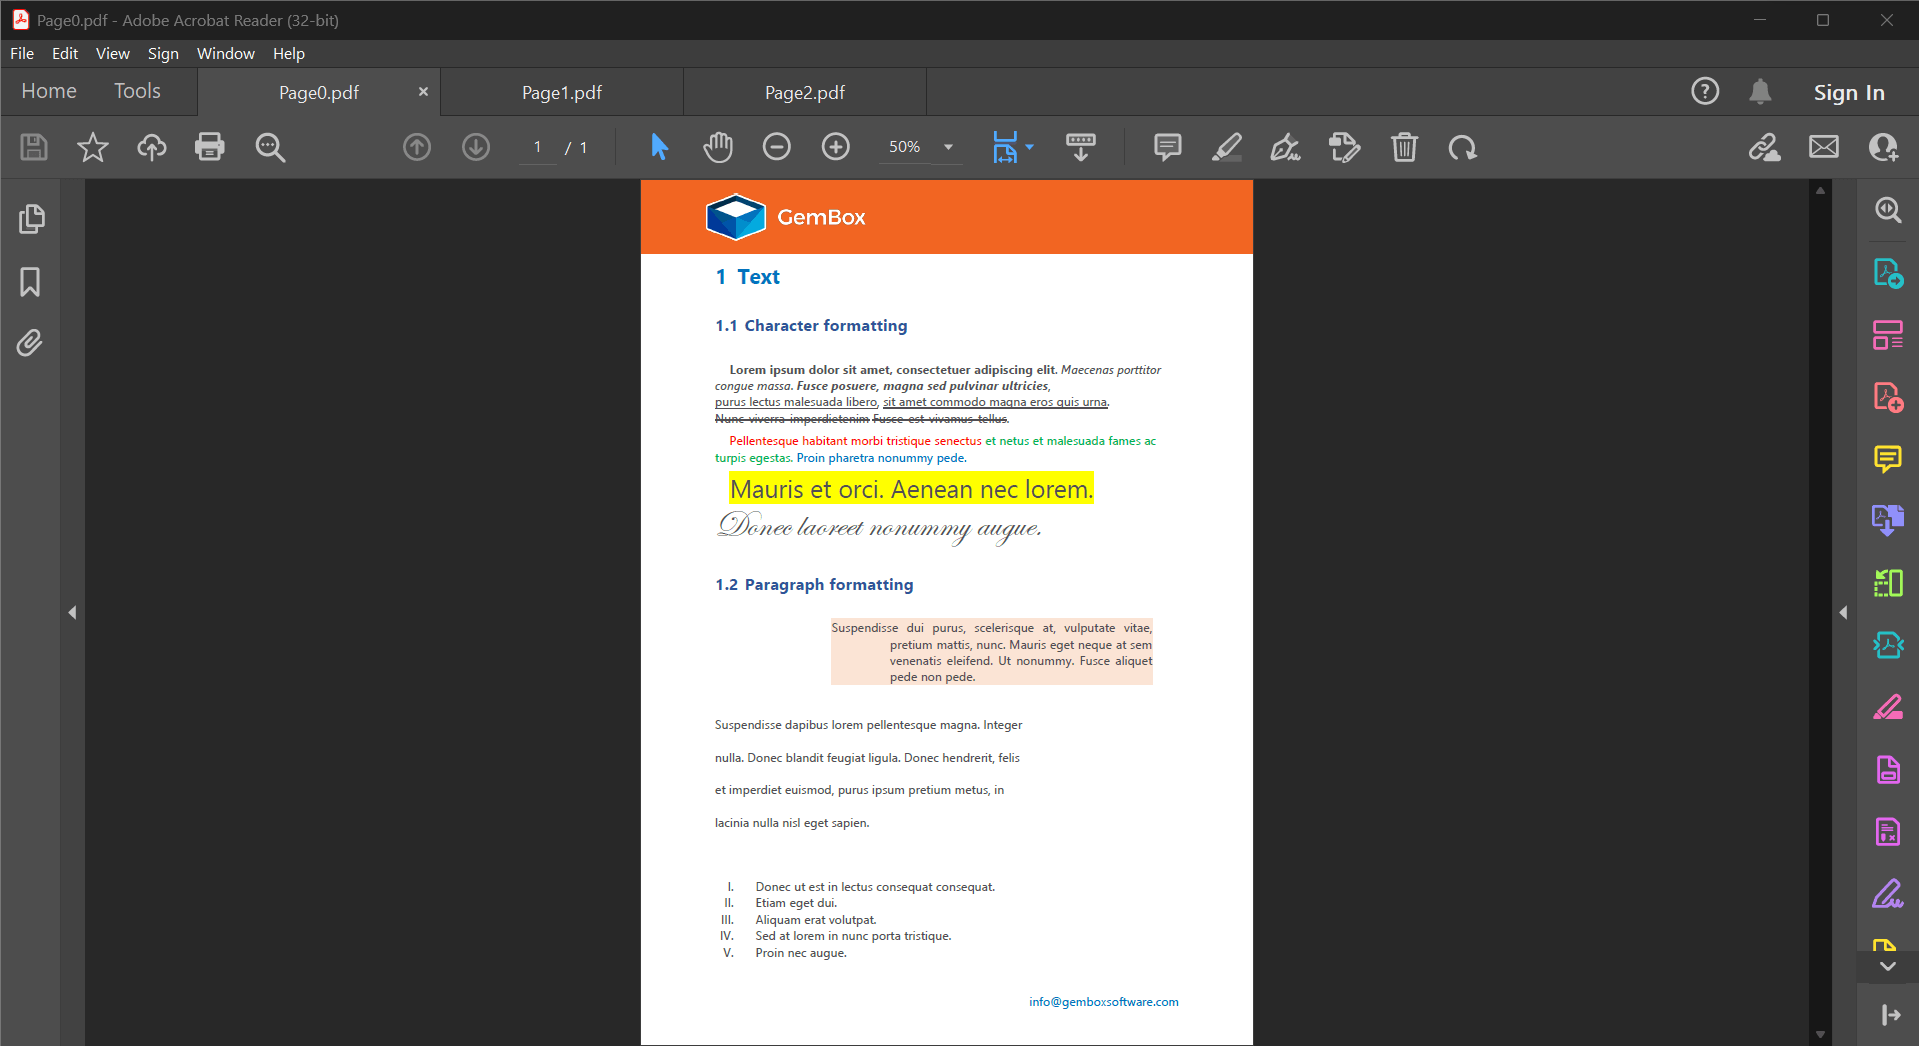The width and height of the screenshot is (1919, 1046).
Task: Switch to the Page1.pdf tab
Action: (x=562, y=92)
